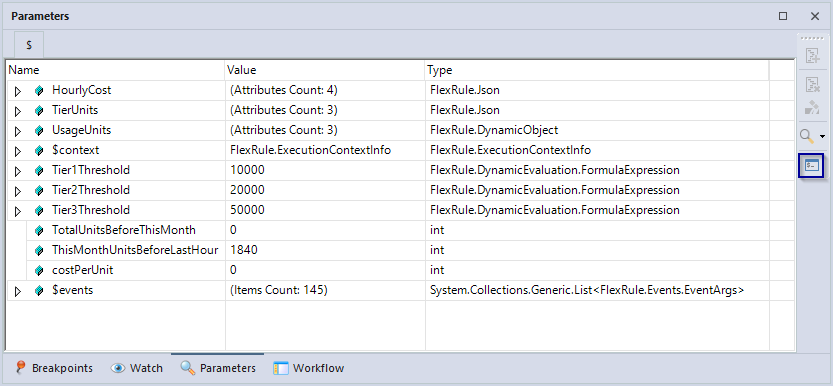Click the costPerUnit int type cell
Screen dimensions: 833x386
pos(437,270)
